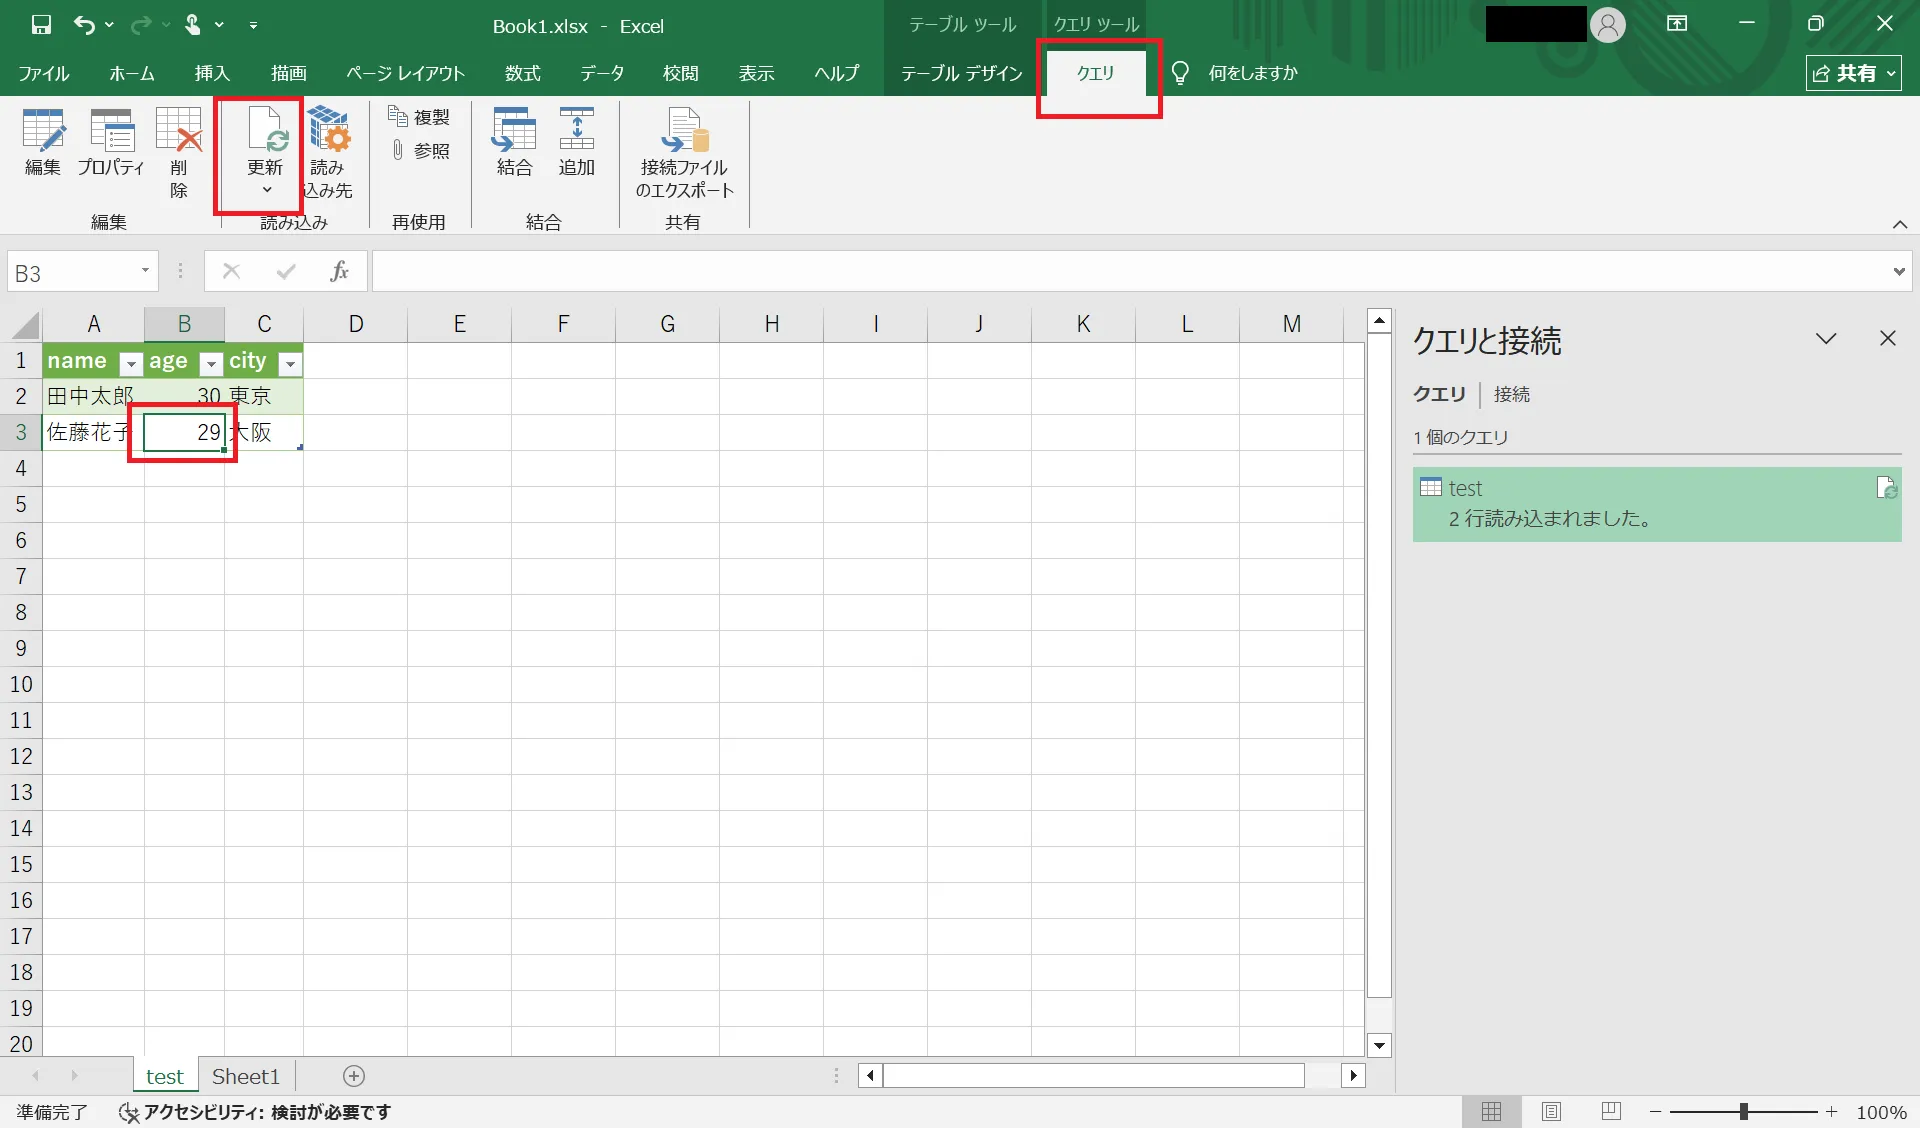Refresh the test query in side pane
Image resolution: width=1920 pixels, height=1128 pixels.
coord(1886,488)
